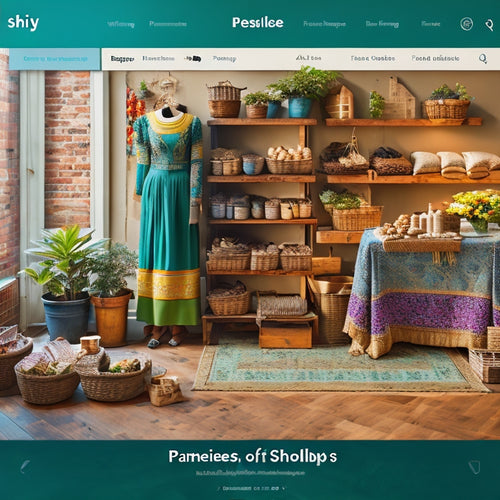Open the header menu item just right of Pesslice
500x500 pixels.
(x=324, y=24)
